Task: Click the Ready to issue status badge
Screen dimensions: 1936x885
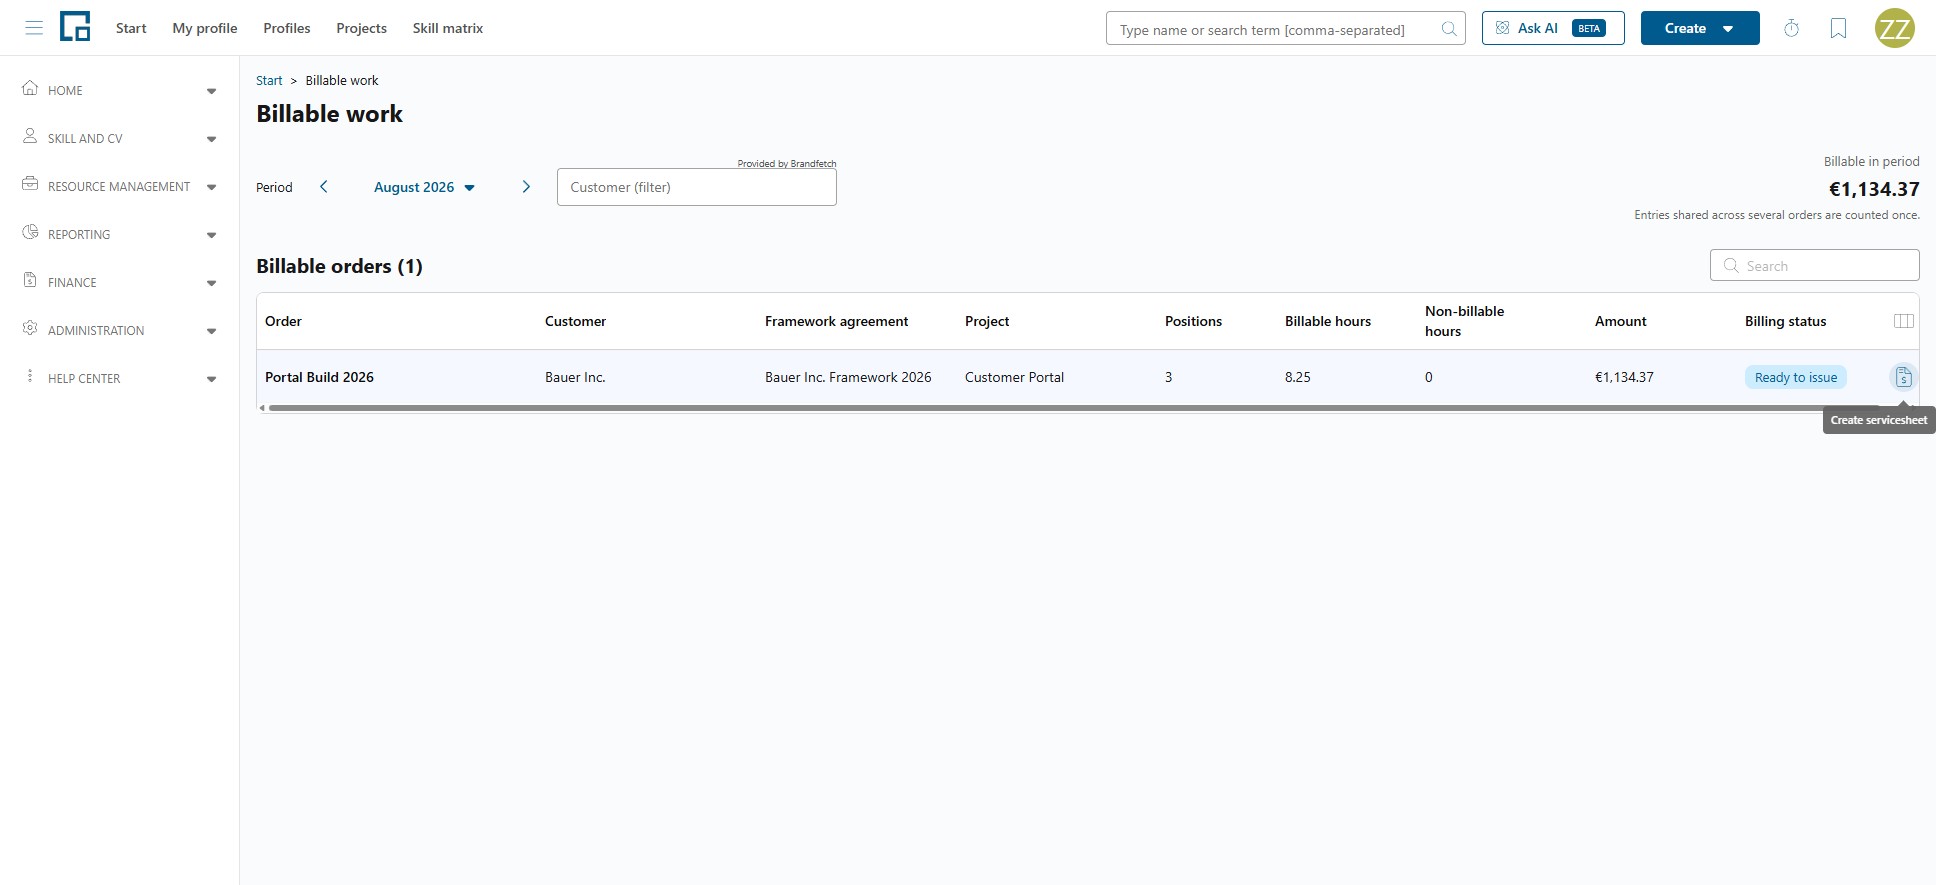Action: click(1796, 377)
